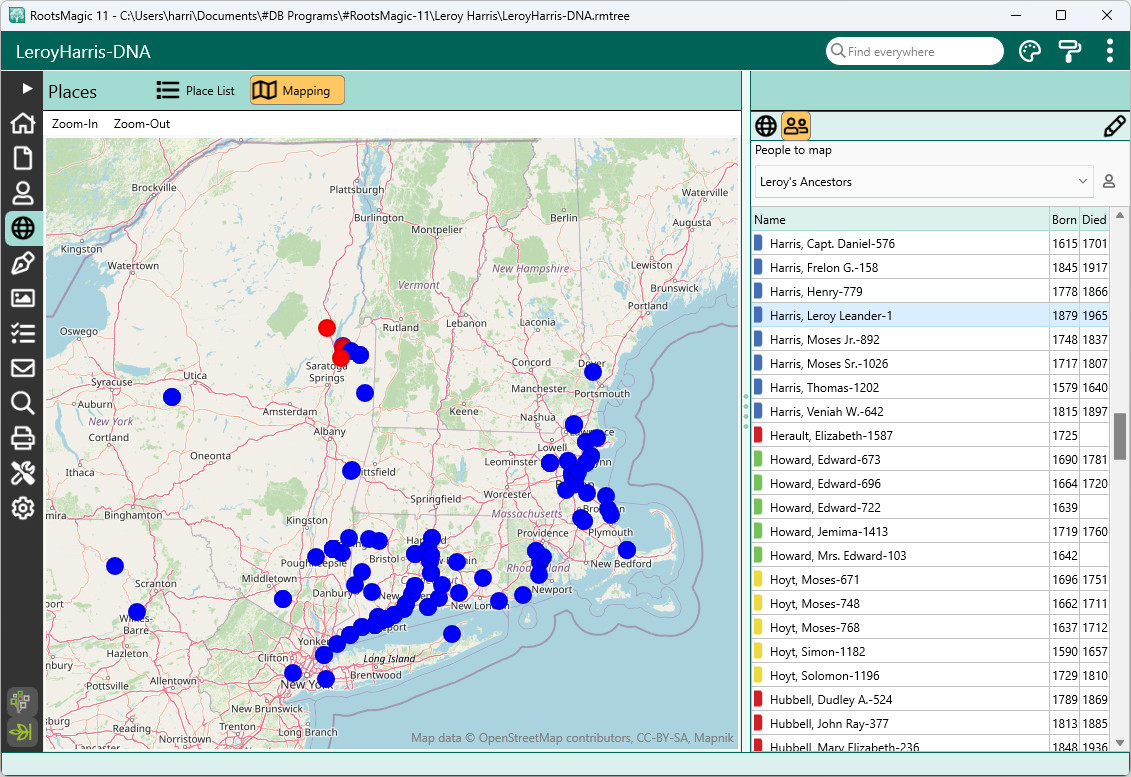This screenshot has width=1131, height=777.
Task: Select Harris, Frelon G.-158 row
Action: 930,267
